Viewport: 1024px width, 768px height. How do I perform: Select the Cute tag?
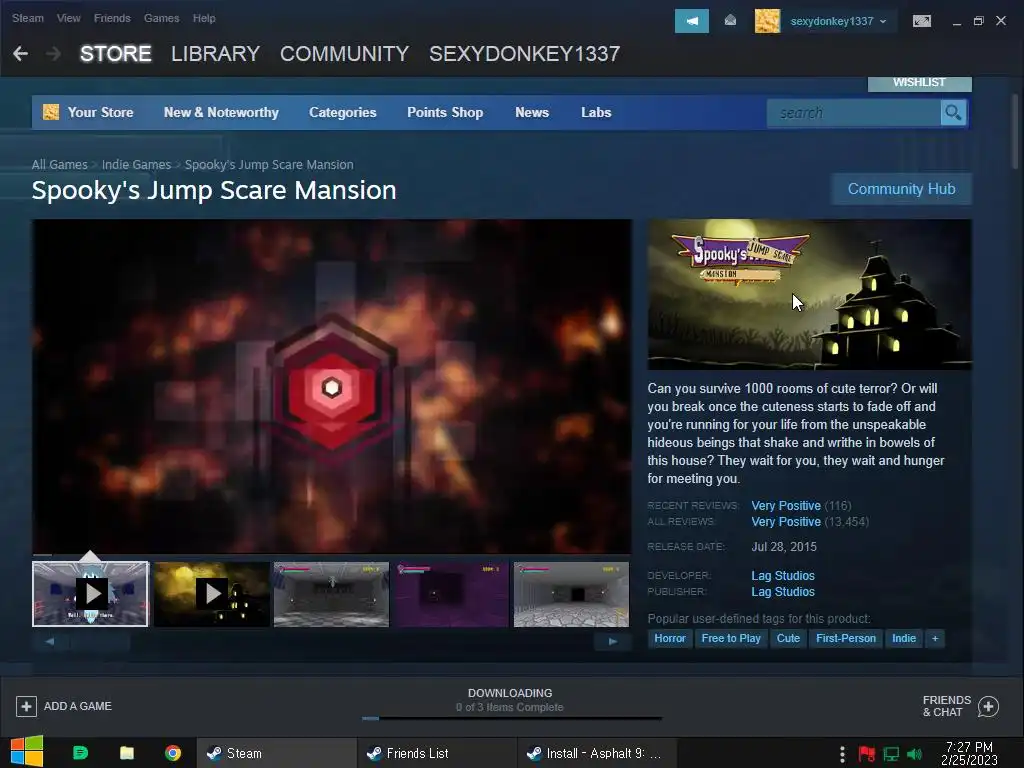click(x=788, y=638)
